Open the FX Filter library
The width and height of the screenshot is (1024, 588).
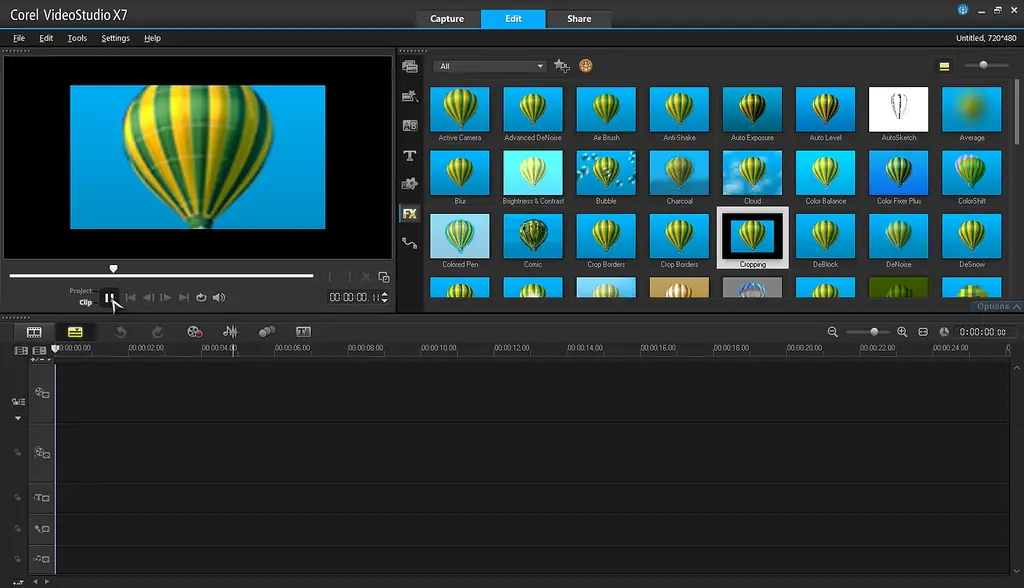coord(409,214)
